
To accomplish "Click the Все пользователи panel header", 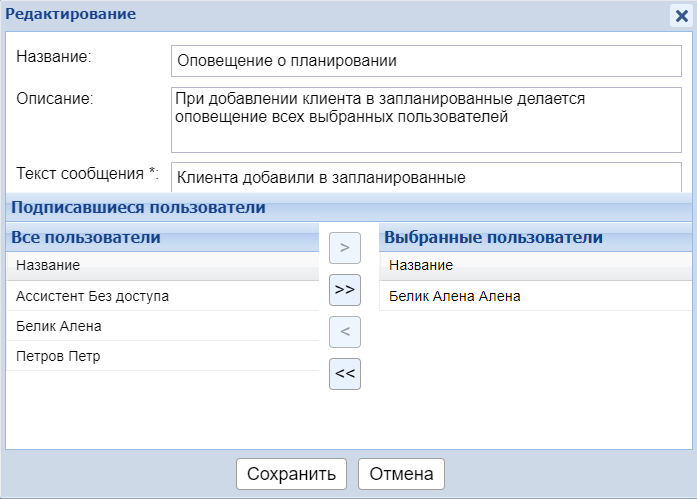I will coord(86,238).
